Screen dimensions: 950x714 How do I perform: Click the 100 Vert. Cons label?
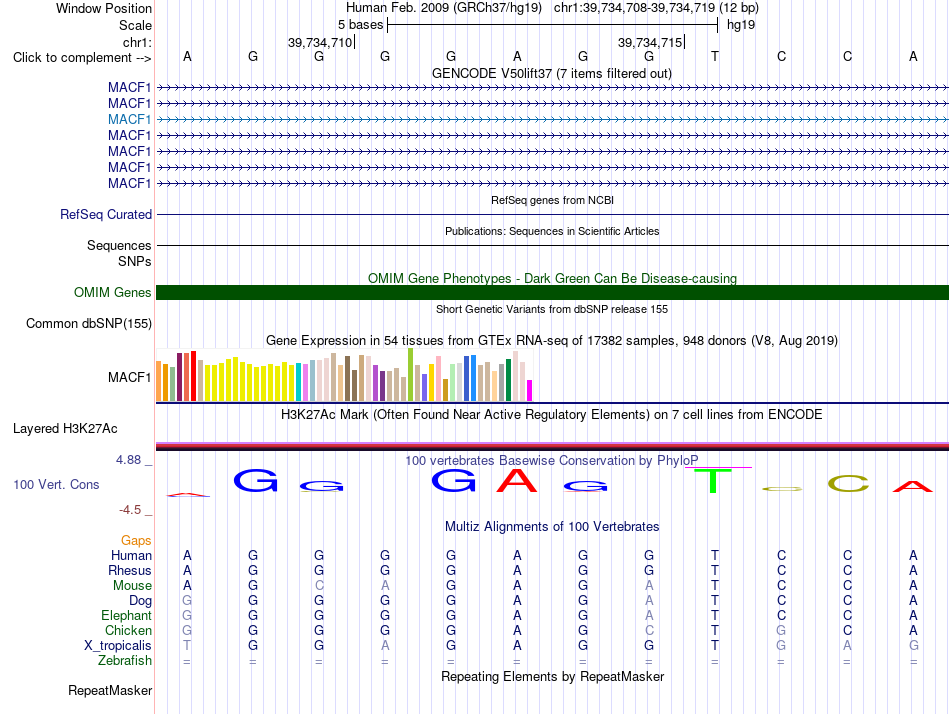(56, 484)
